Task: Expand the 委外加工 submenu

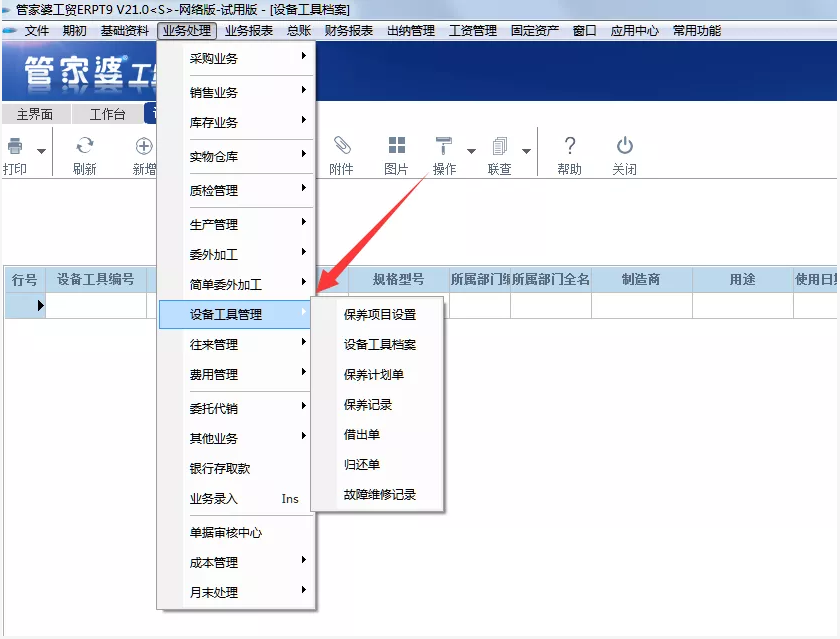Action: (x=236, y=254)
